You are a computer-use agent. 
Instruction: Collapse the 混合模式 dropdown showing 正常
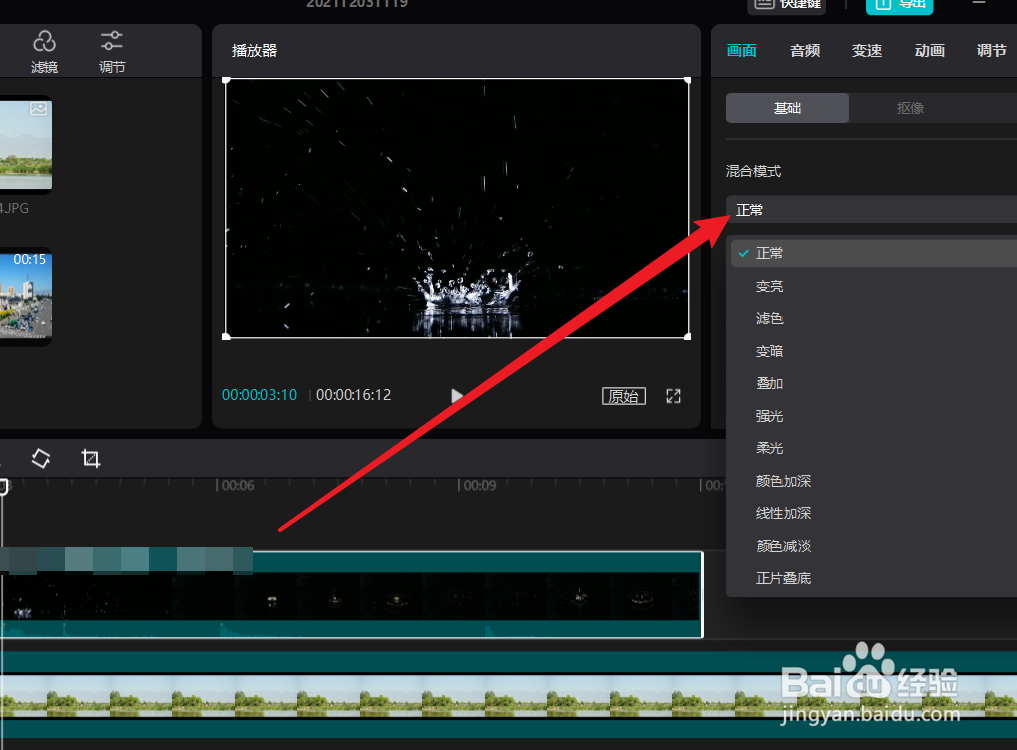click(871, 210)
